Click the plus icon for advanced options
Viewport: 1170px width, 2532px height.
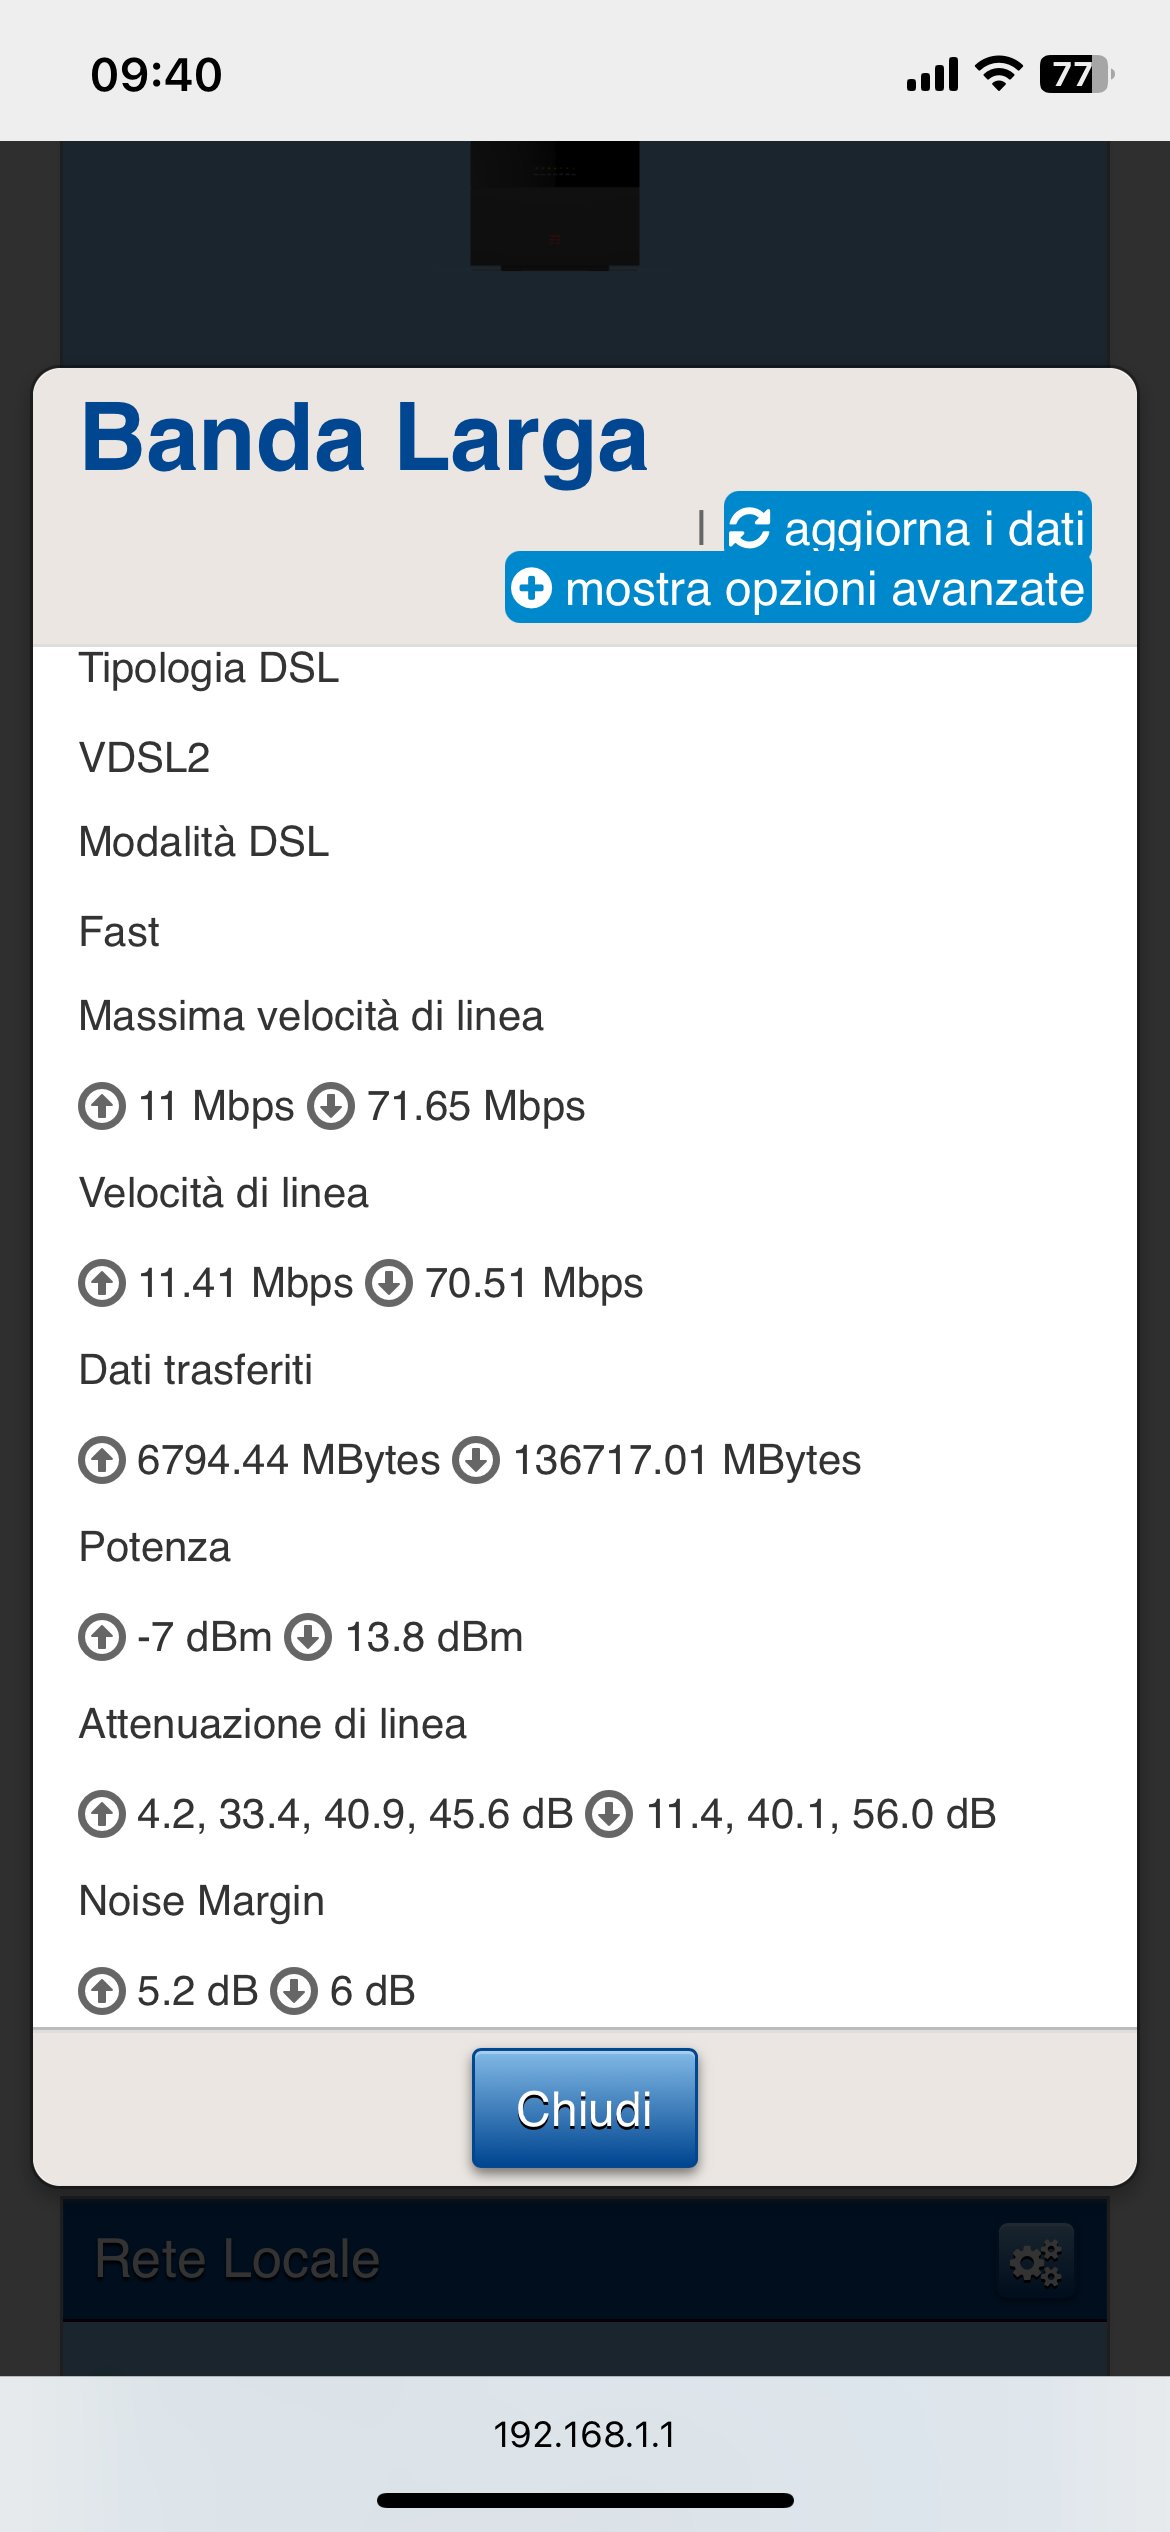[532, 588]
